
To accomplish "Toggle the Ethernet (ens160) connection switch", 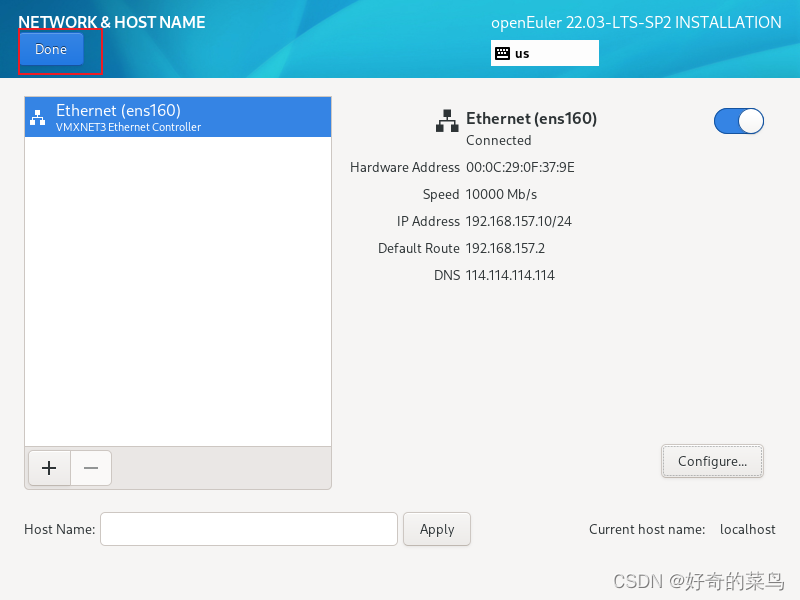I will pos(738,121).
